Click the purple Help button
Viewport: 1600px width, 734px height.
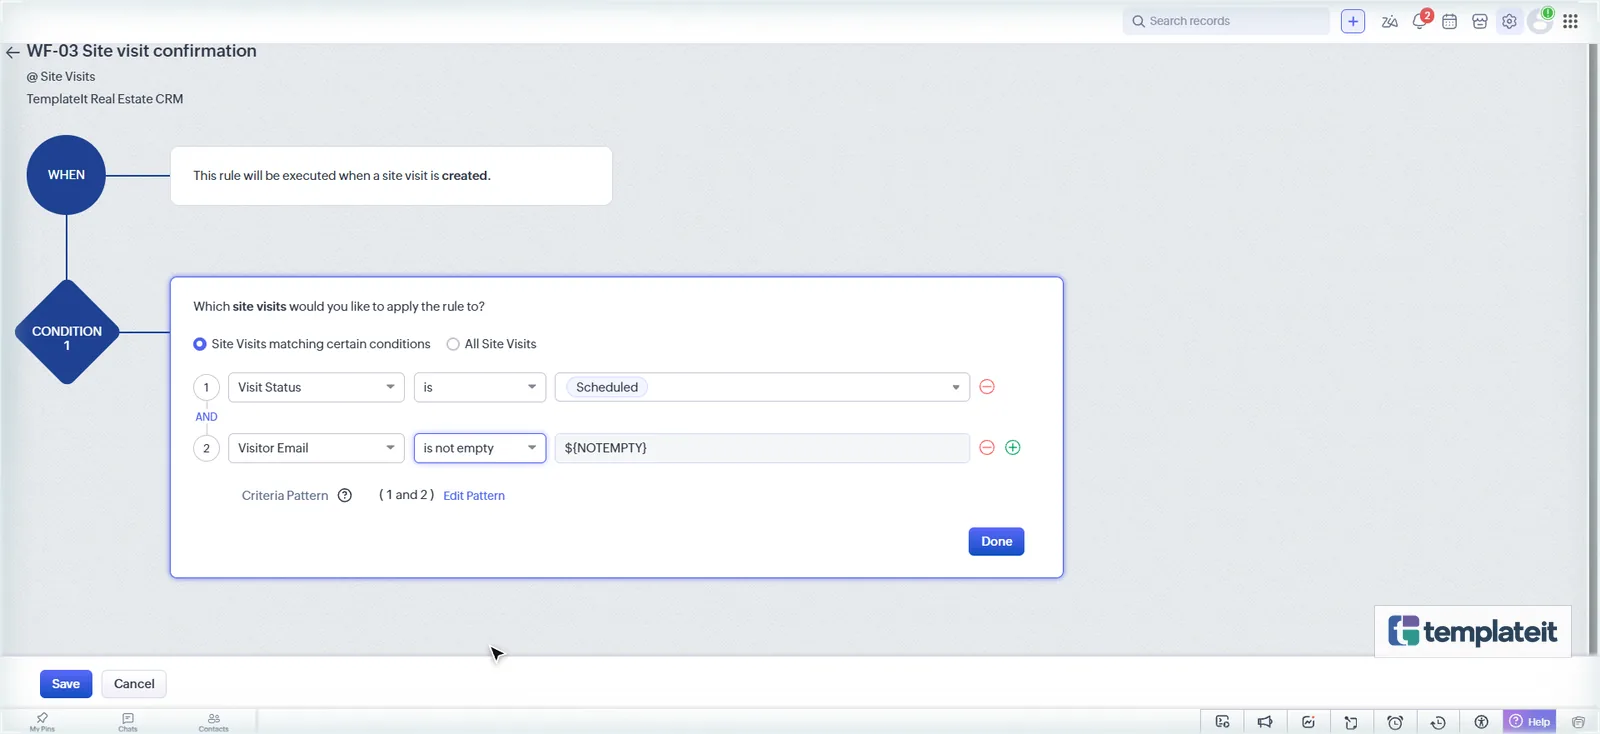click(1529, 722)
